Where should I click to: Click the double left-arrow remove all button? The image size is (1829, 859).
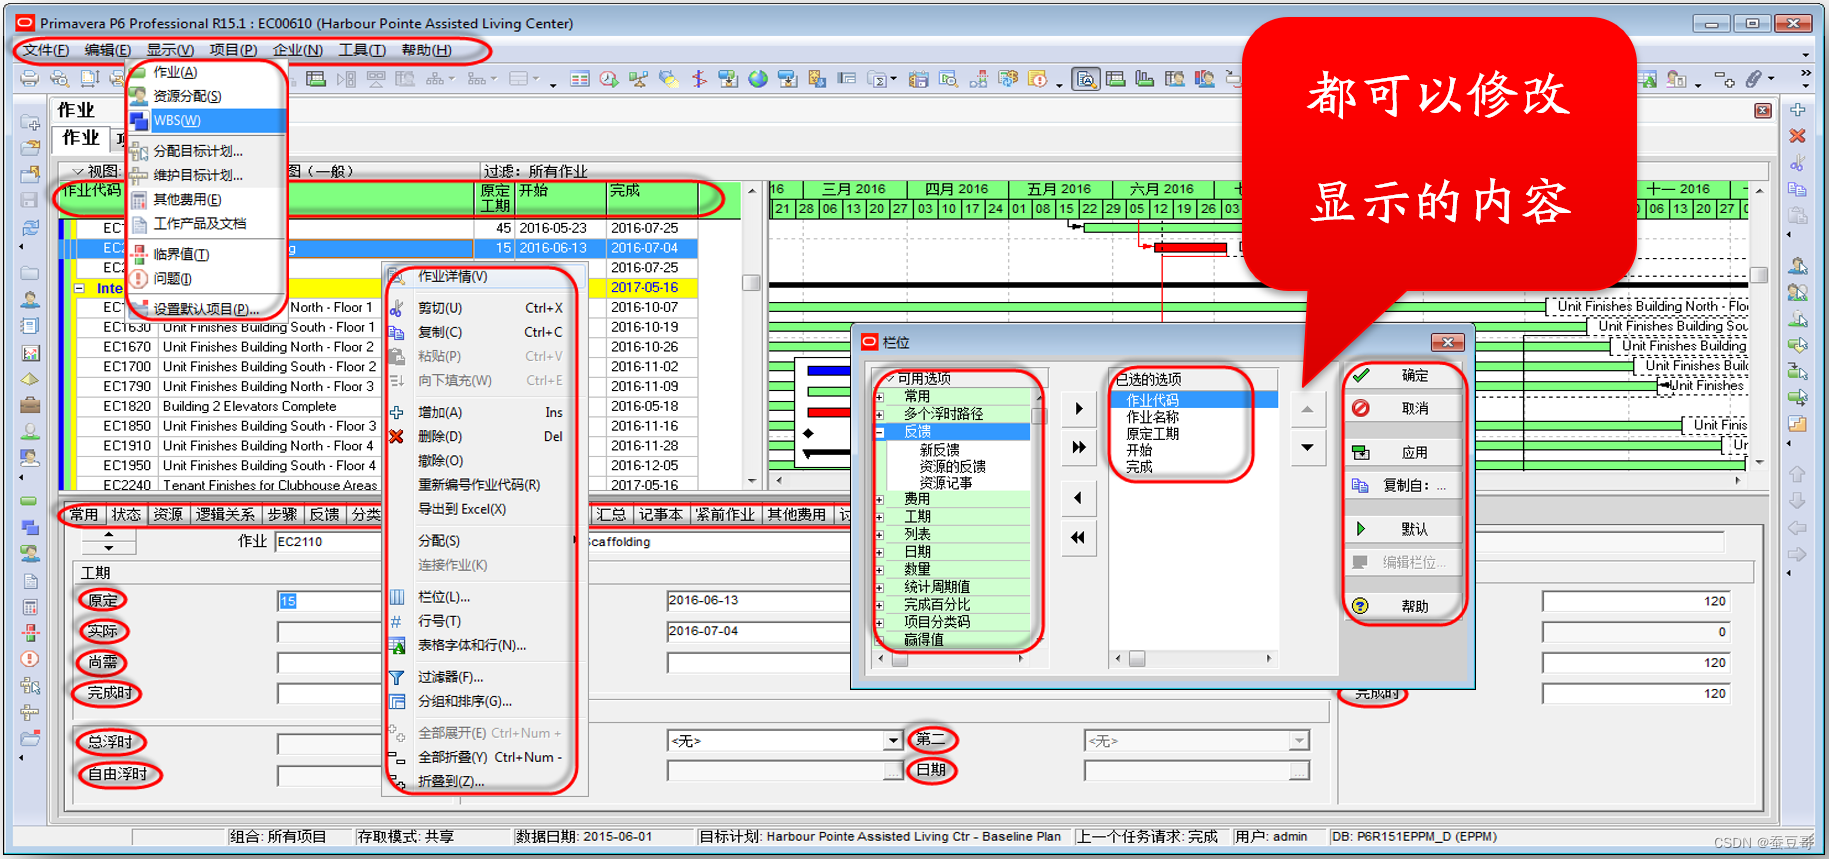tap(1078, 538)
